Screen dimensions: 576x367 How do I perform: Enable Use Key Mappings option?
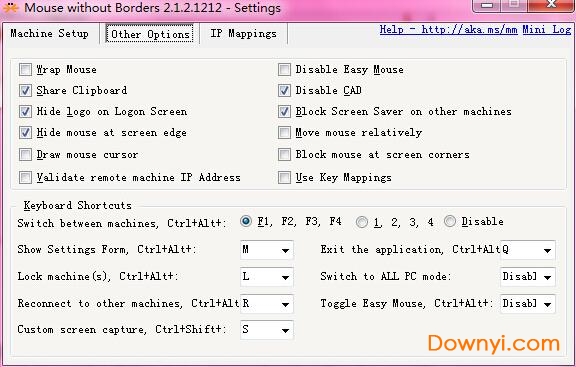(x=284, y=177)
